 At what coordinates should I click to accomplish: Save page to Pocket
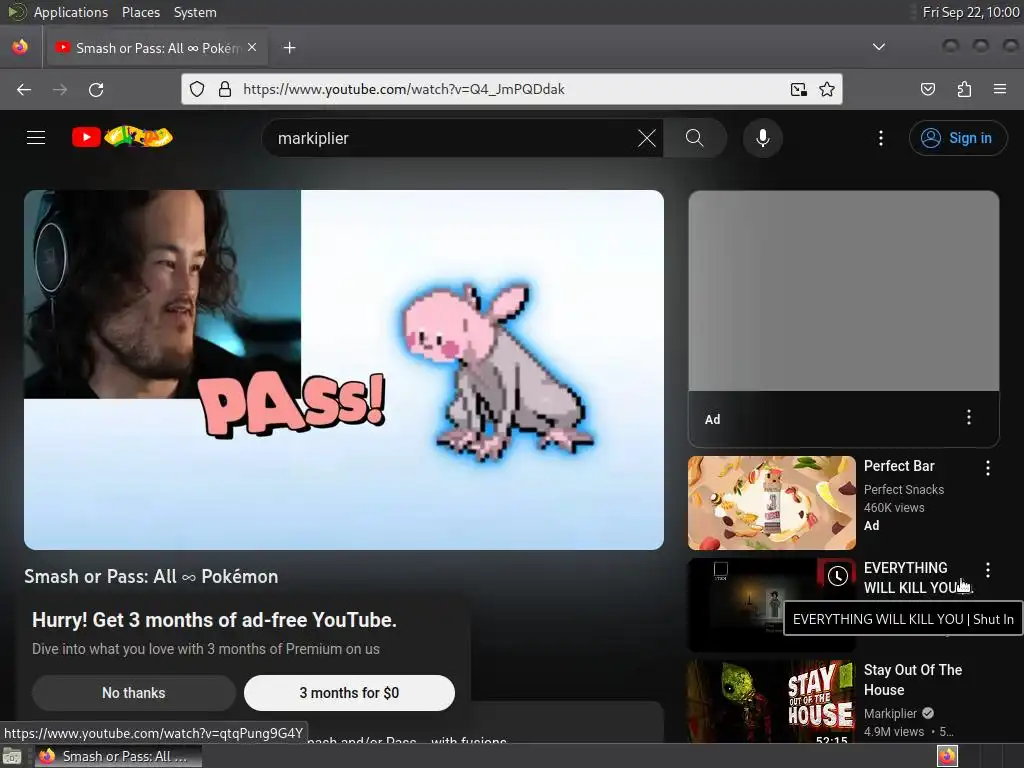tap(927, 89)
